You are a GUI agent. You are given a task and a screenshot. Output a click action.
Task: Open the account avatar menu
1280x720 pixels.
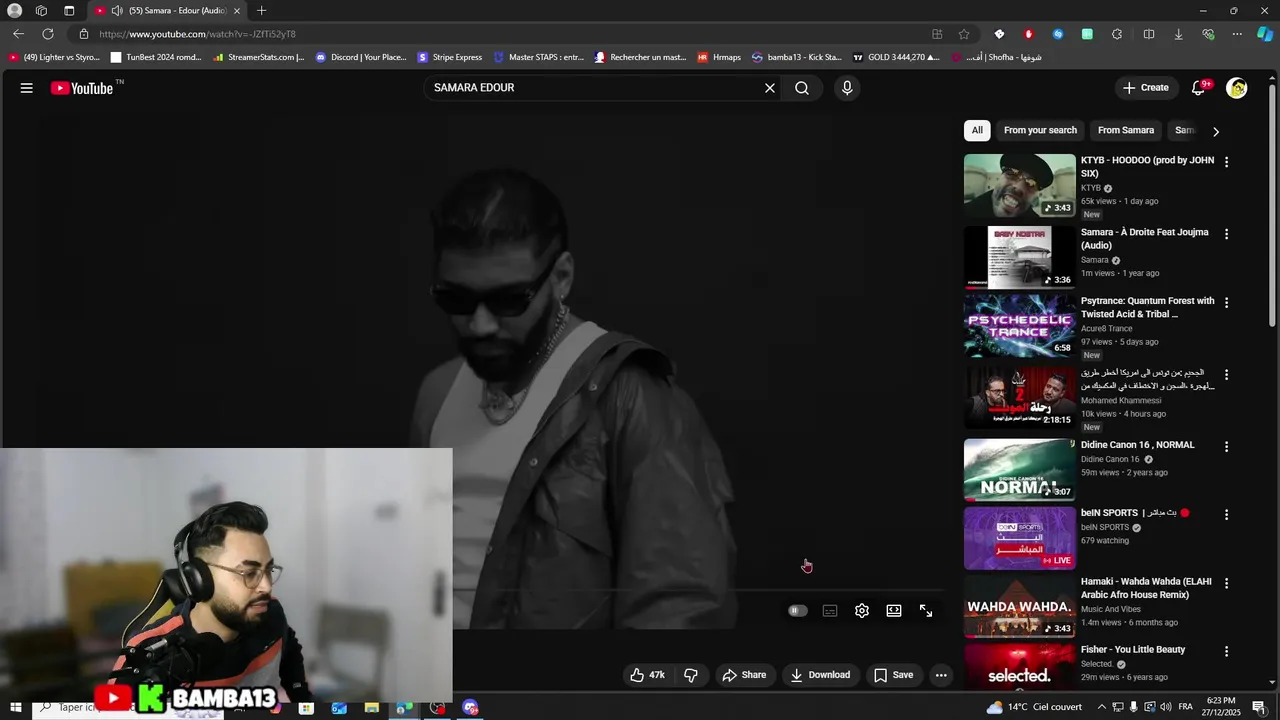[1237, 88]
